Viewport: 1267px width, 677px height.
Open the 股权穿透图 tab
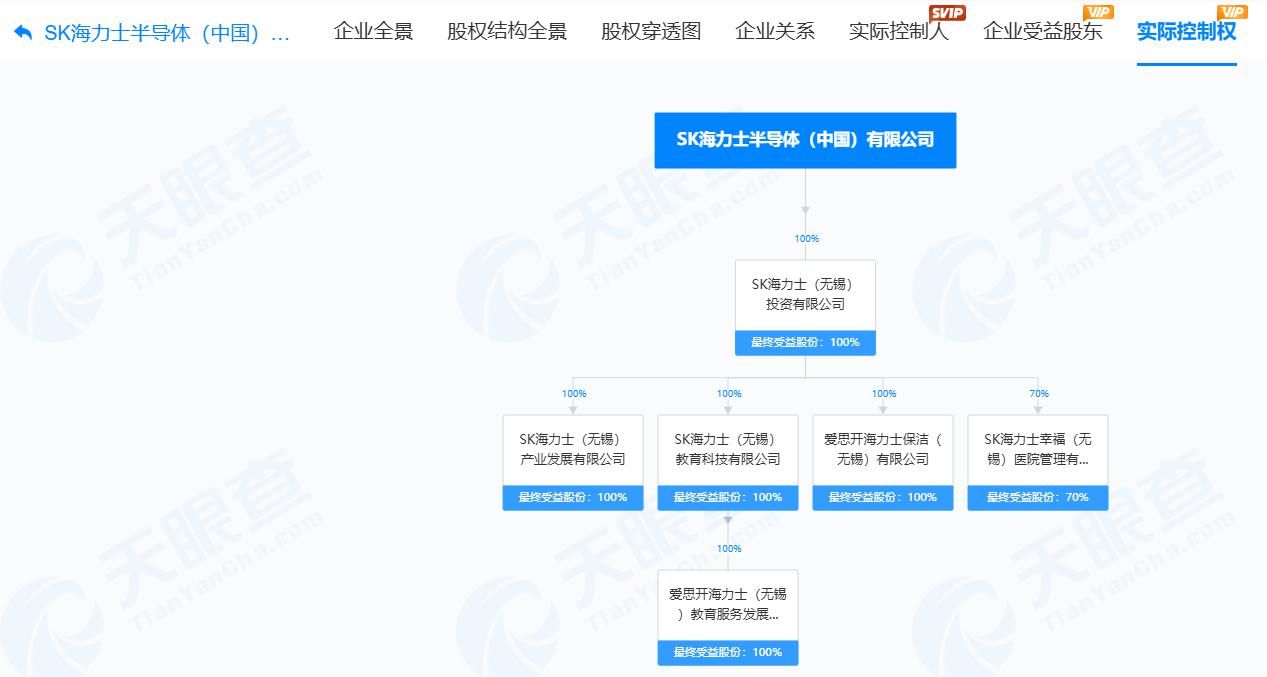pyautogui.click(x=651, y=31)
